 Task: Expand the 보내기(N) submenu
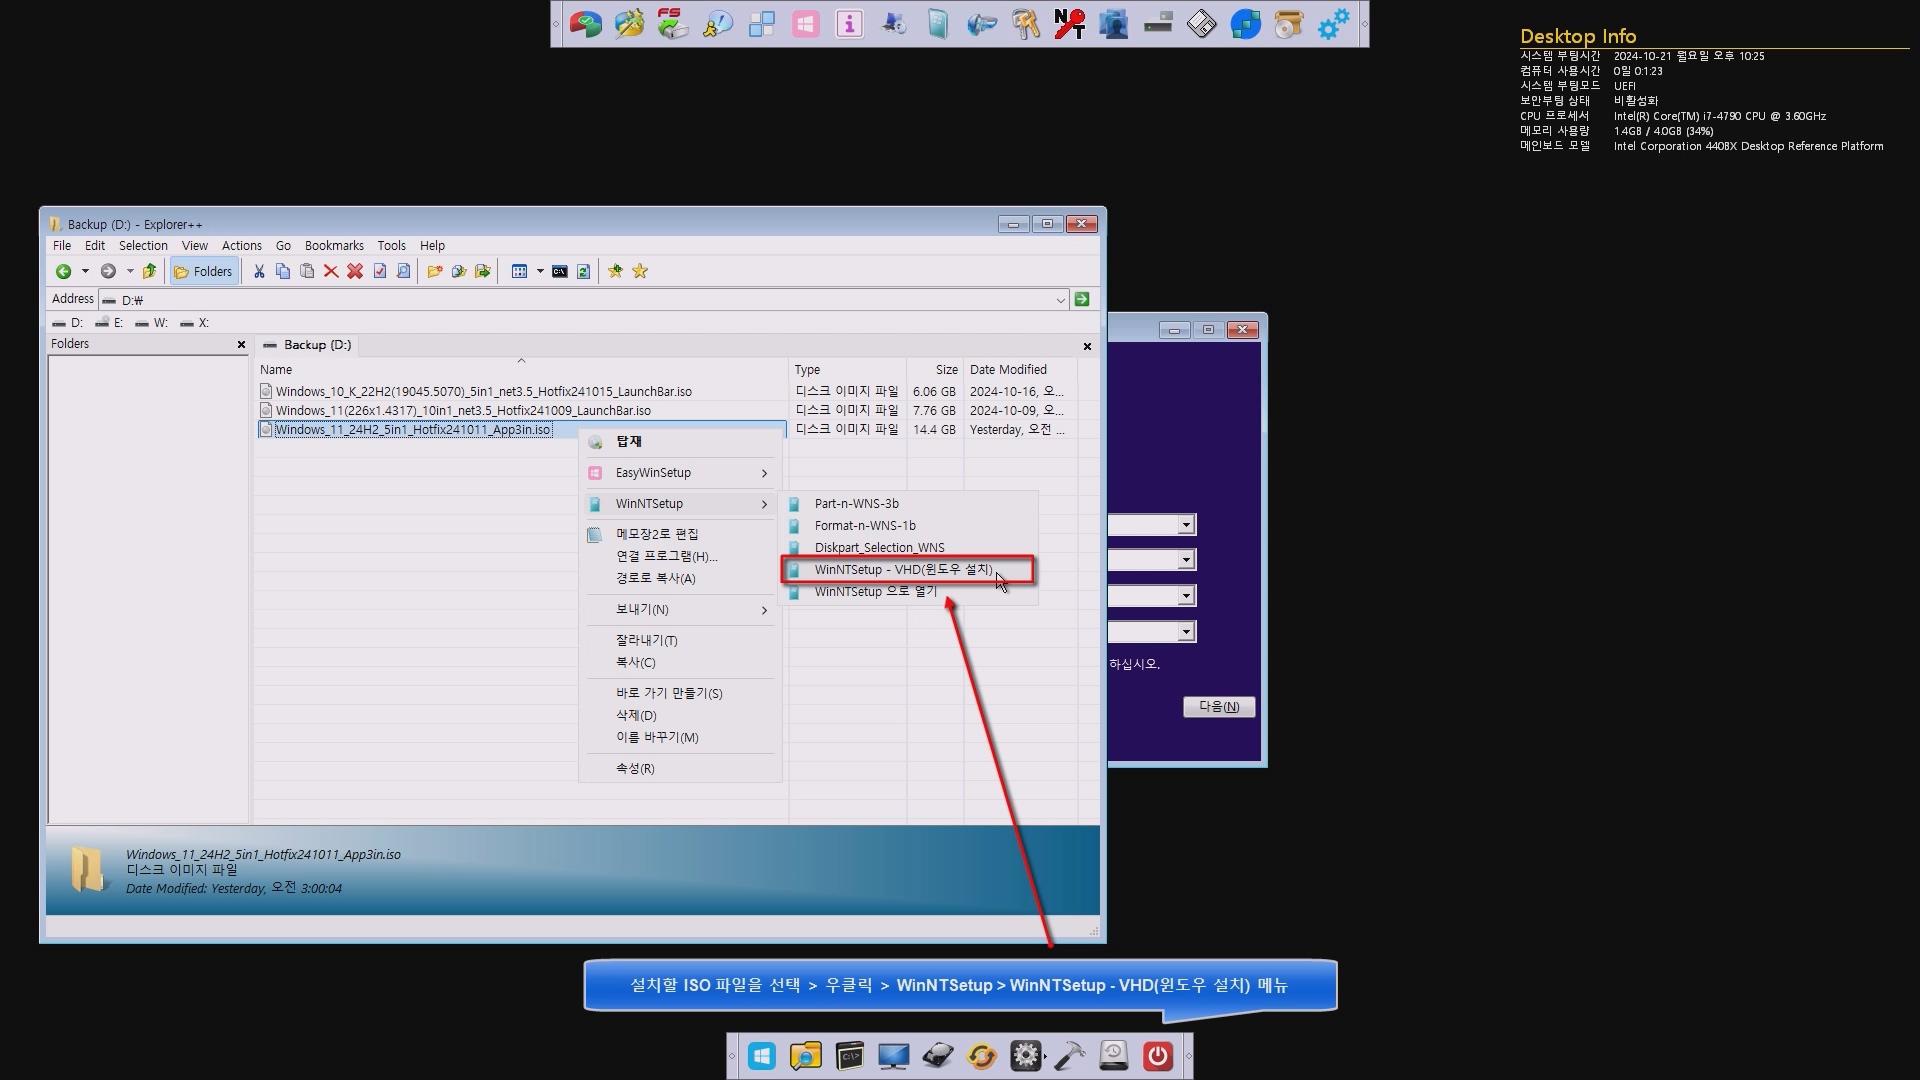[x=680, y=610]
